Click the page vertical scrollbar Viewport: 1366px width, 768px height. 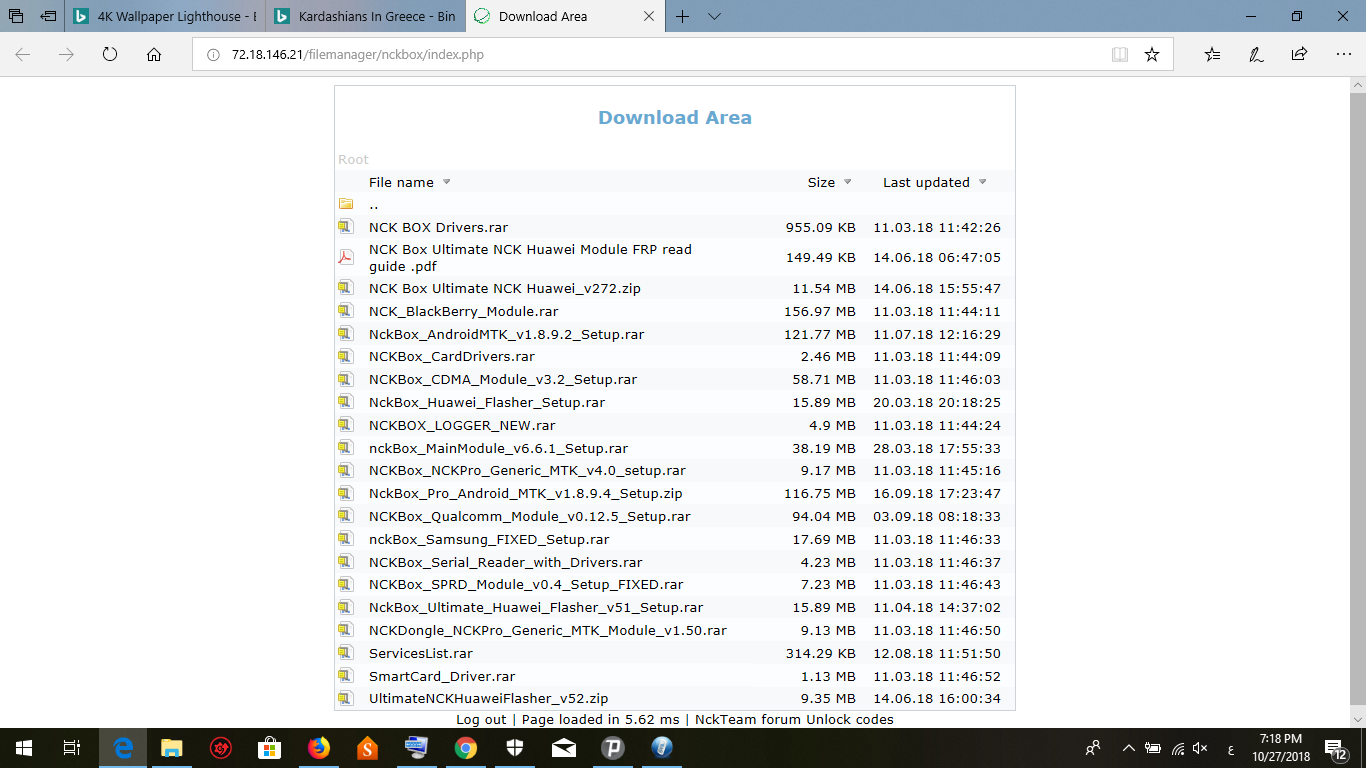[1357, 400]
